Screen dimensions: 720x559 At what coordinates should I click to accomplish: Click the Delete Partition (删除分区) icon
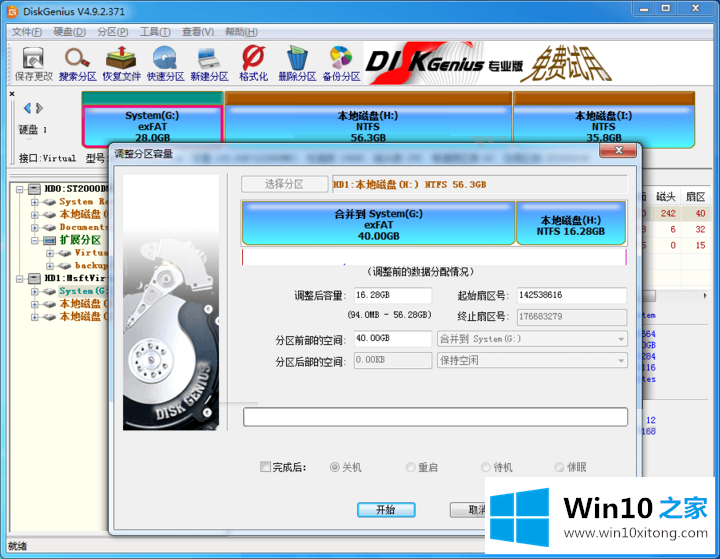tap(297, 63)
